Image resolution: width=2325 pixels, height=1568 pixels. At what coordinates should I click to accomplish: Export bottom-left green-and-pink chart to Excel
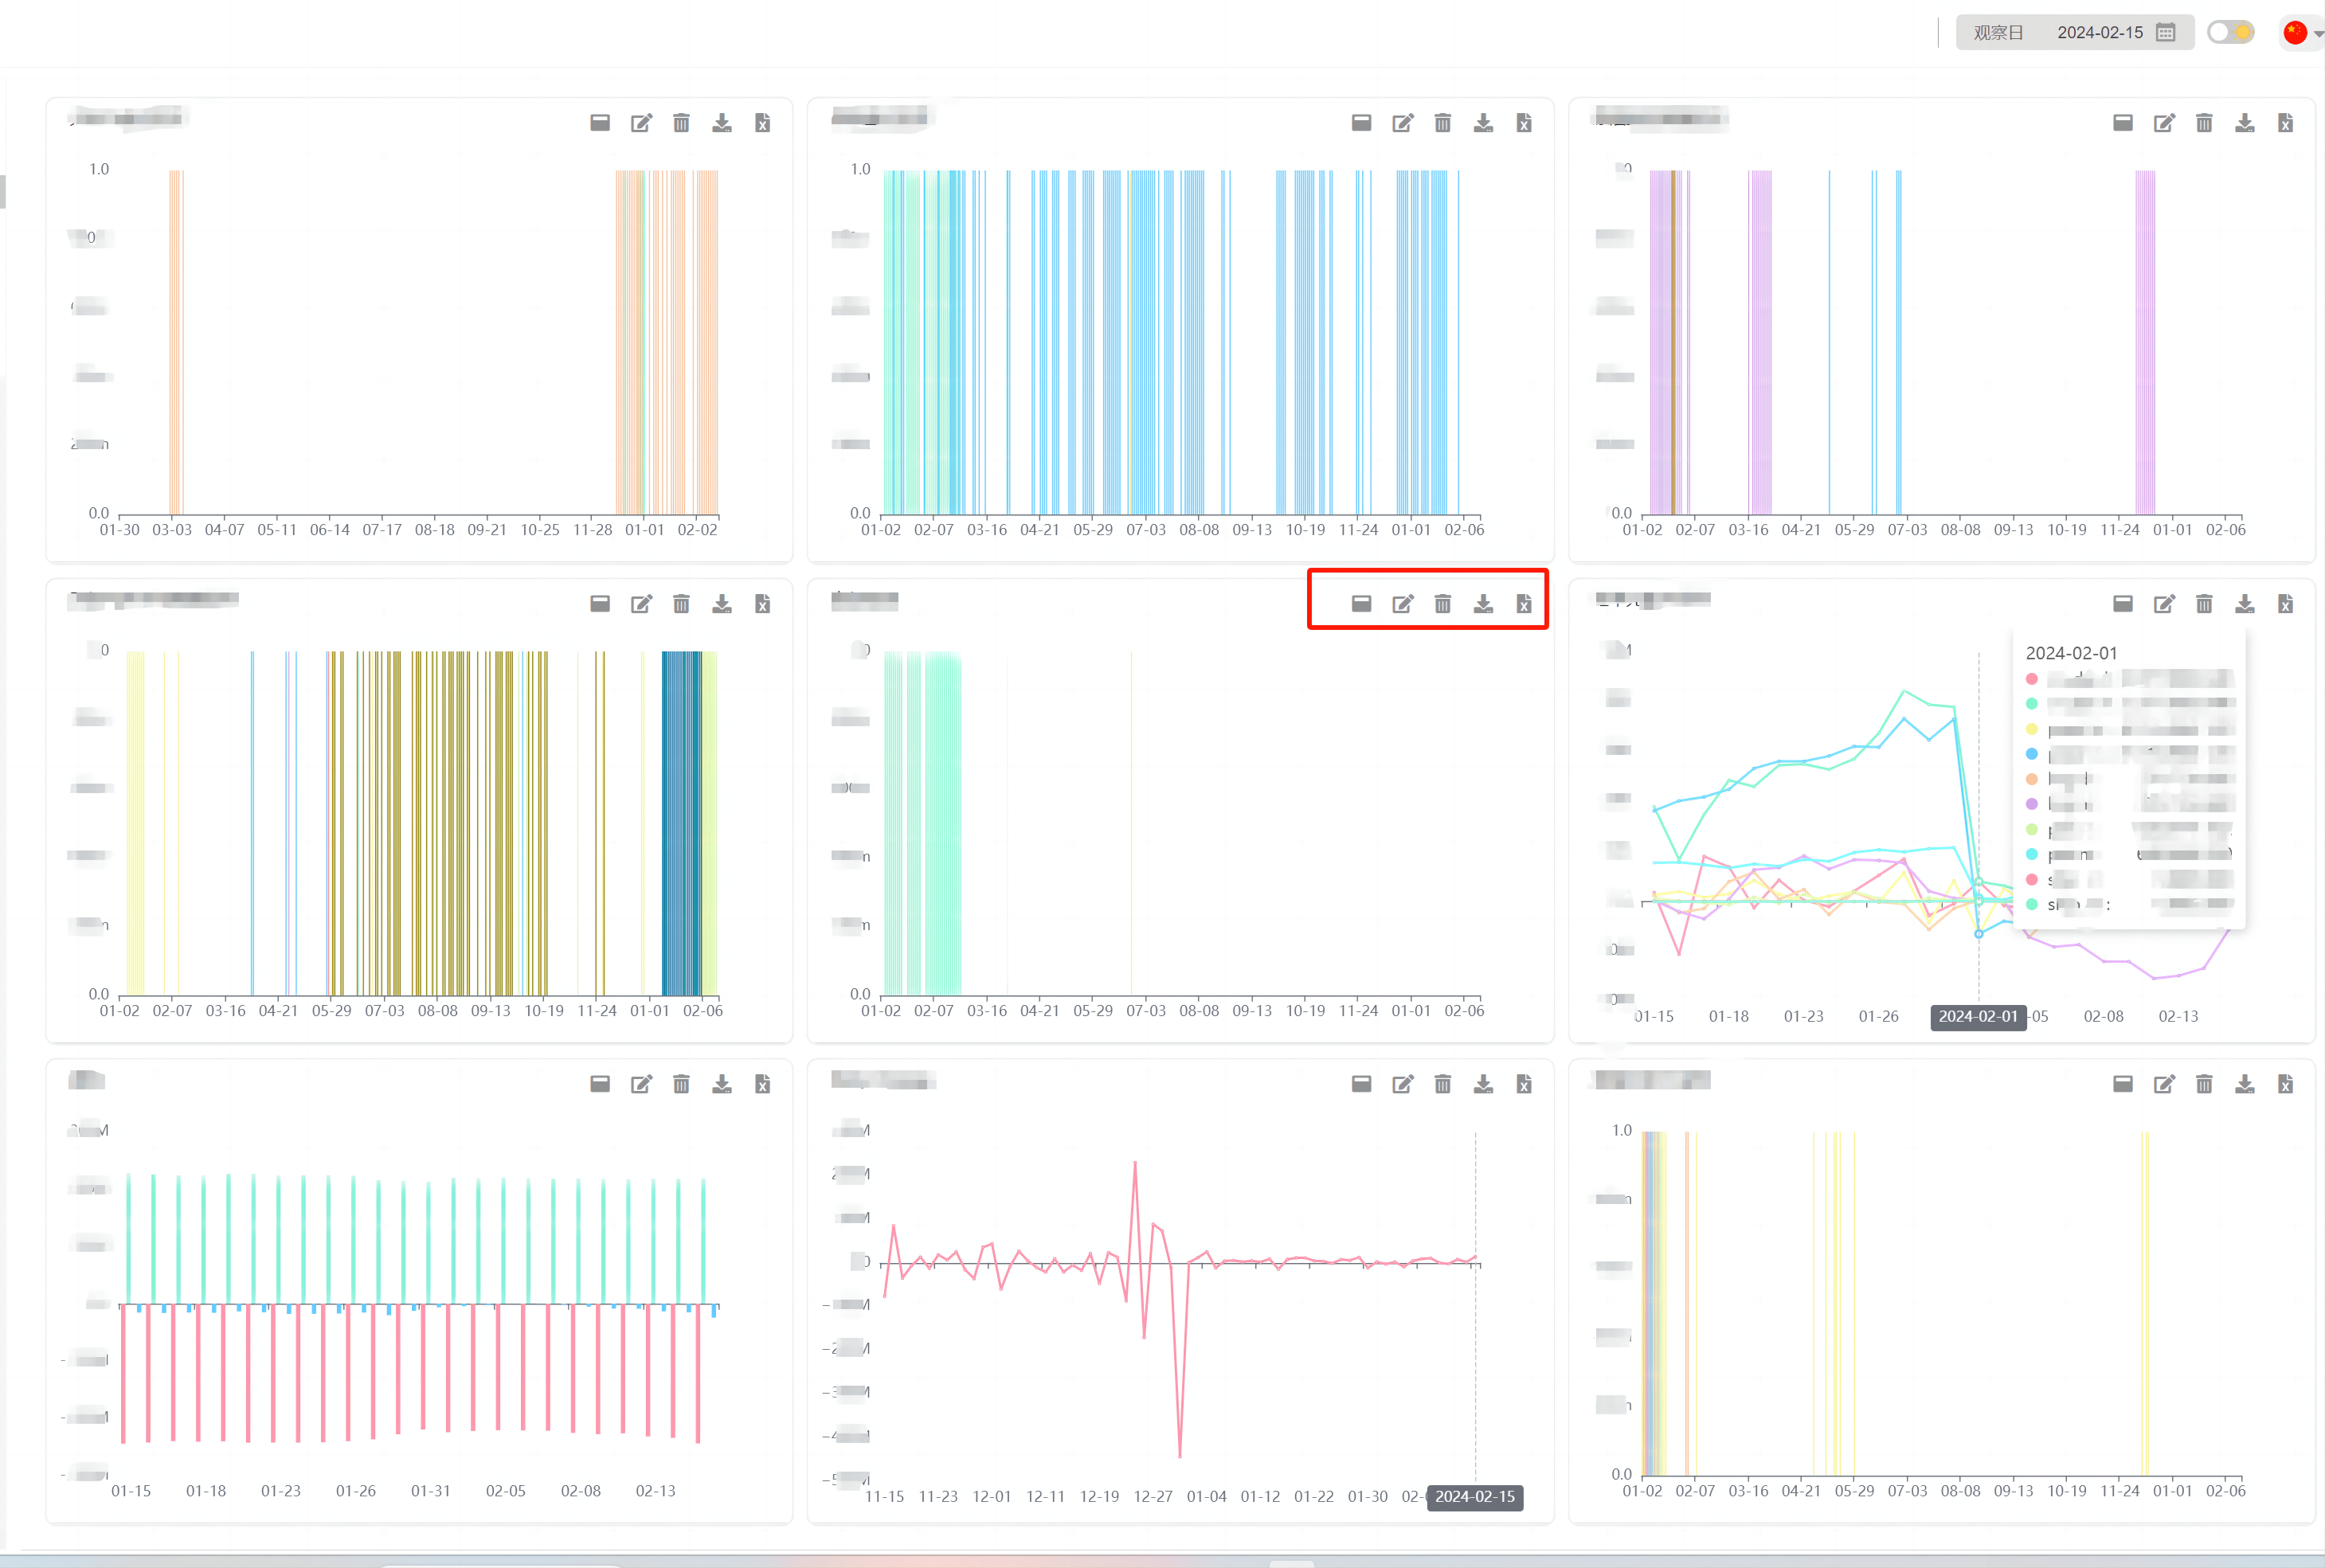coord(762,1084)
